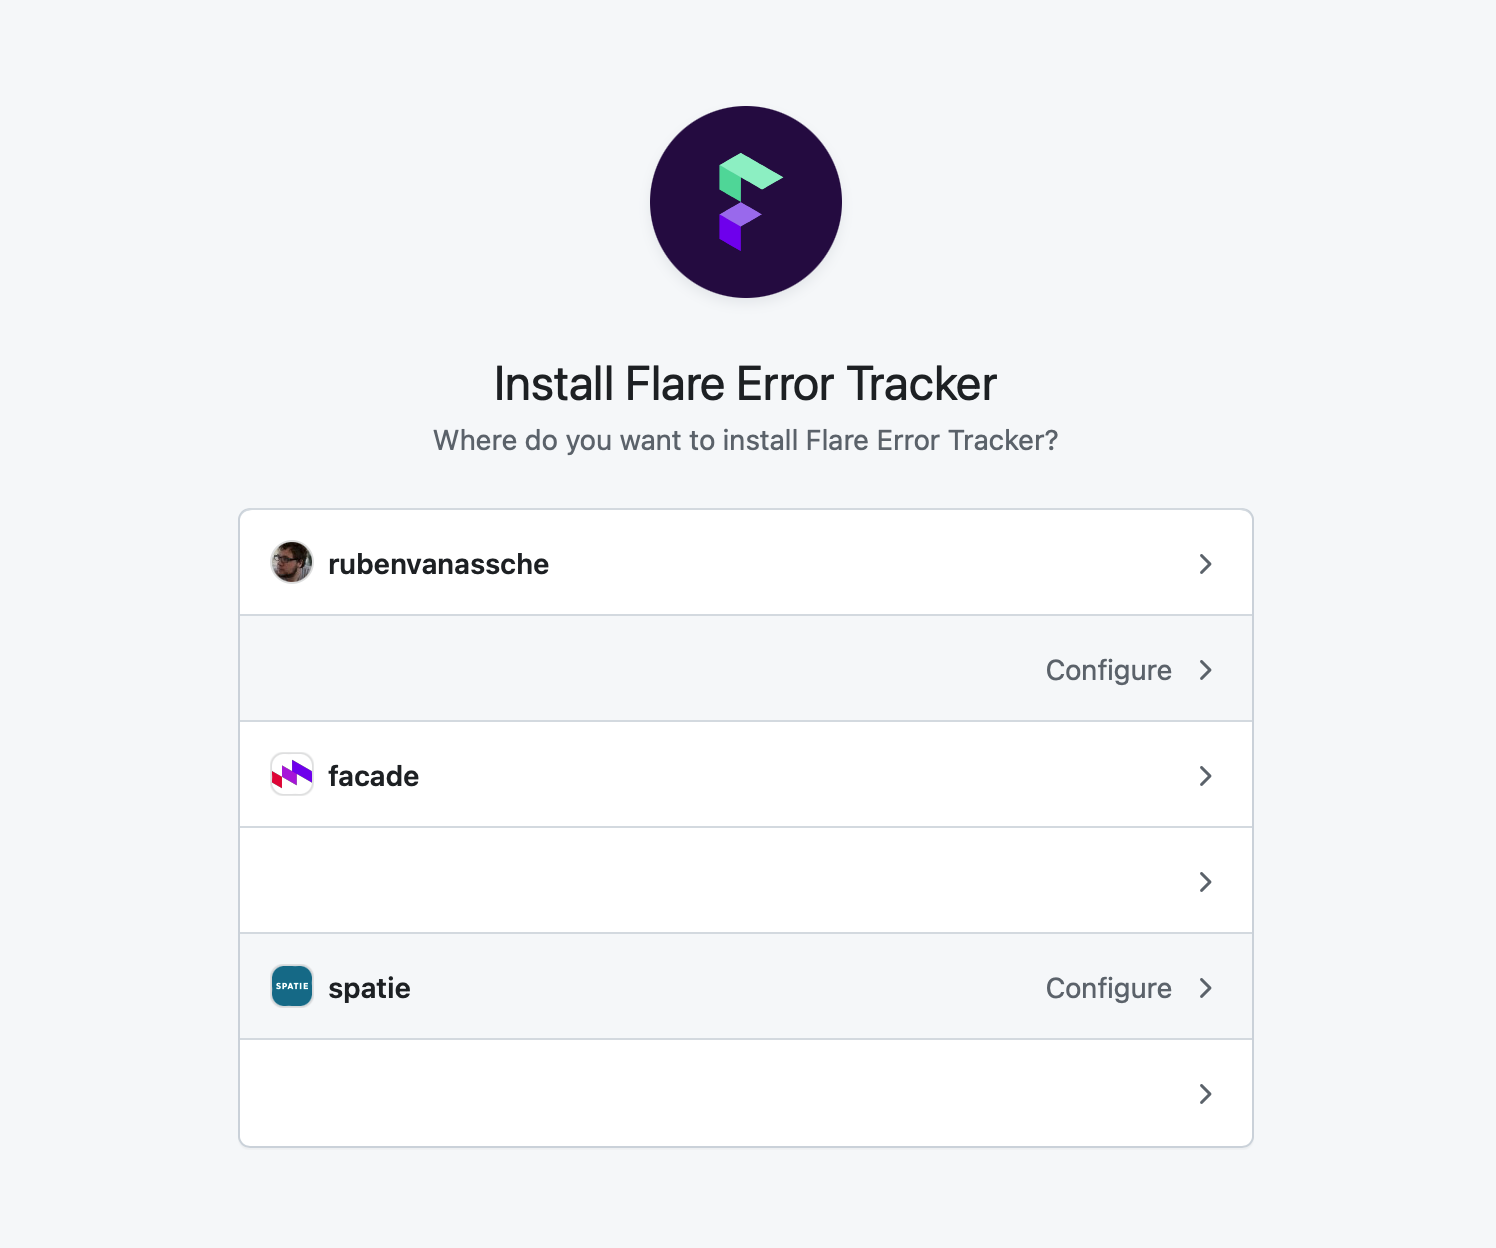Image resolution: width=1496 pixels, height=1248 pixels.
Task: Select the spatie organization row
Action: pyautogui.click(x=700, y=986)
